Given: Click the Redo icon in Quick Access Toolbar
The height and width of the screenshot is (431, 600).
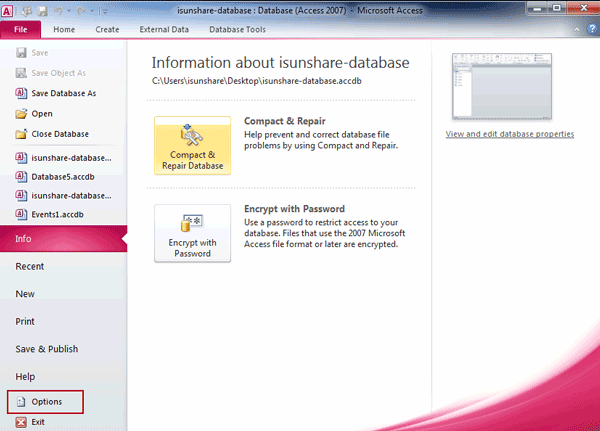Looking at the screenshot, I should click(x=81, y=11).
